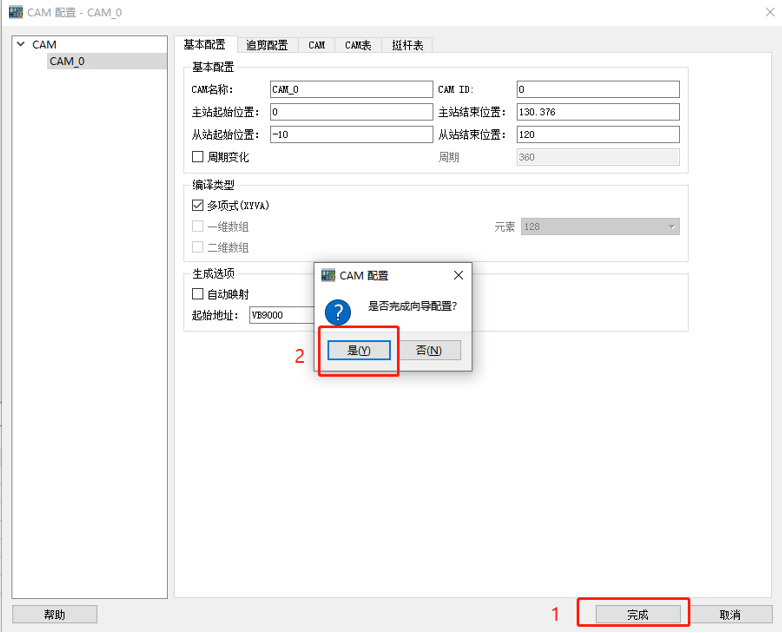Image resolution: width=782 pixels, height=633 pixels.
Task: Close the CAM 配置 - CAM_0 main window
Action: 770,12
